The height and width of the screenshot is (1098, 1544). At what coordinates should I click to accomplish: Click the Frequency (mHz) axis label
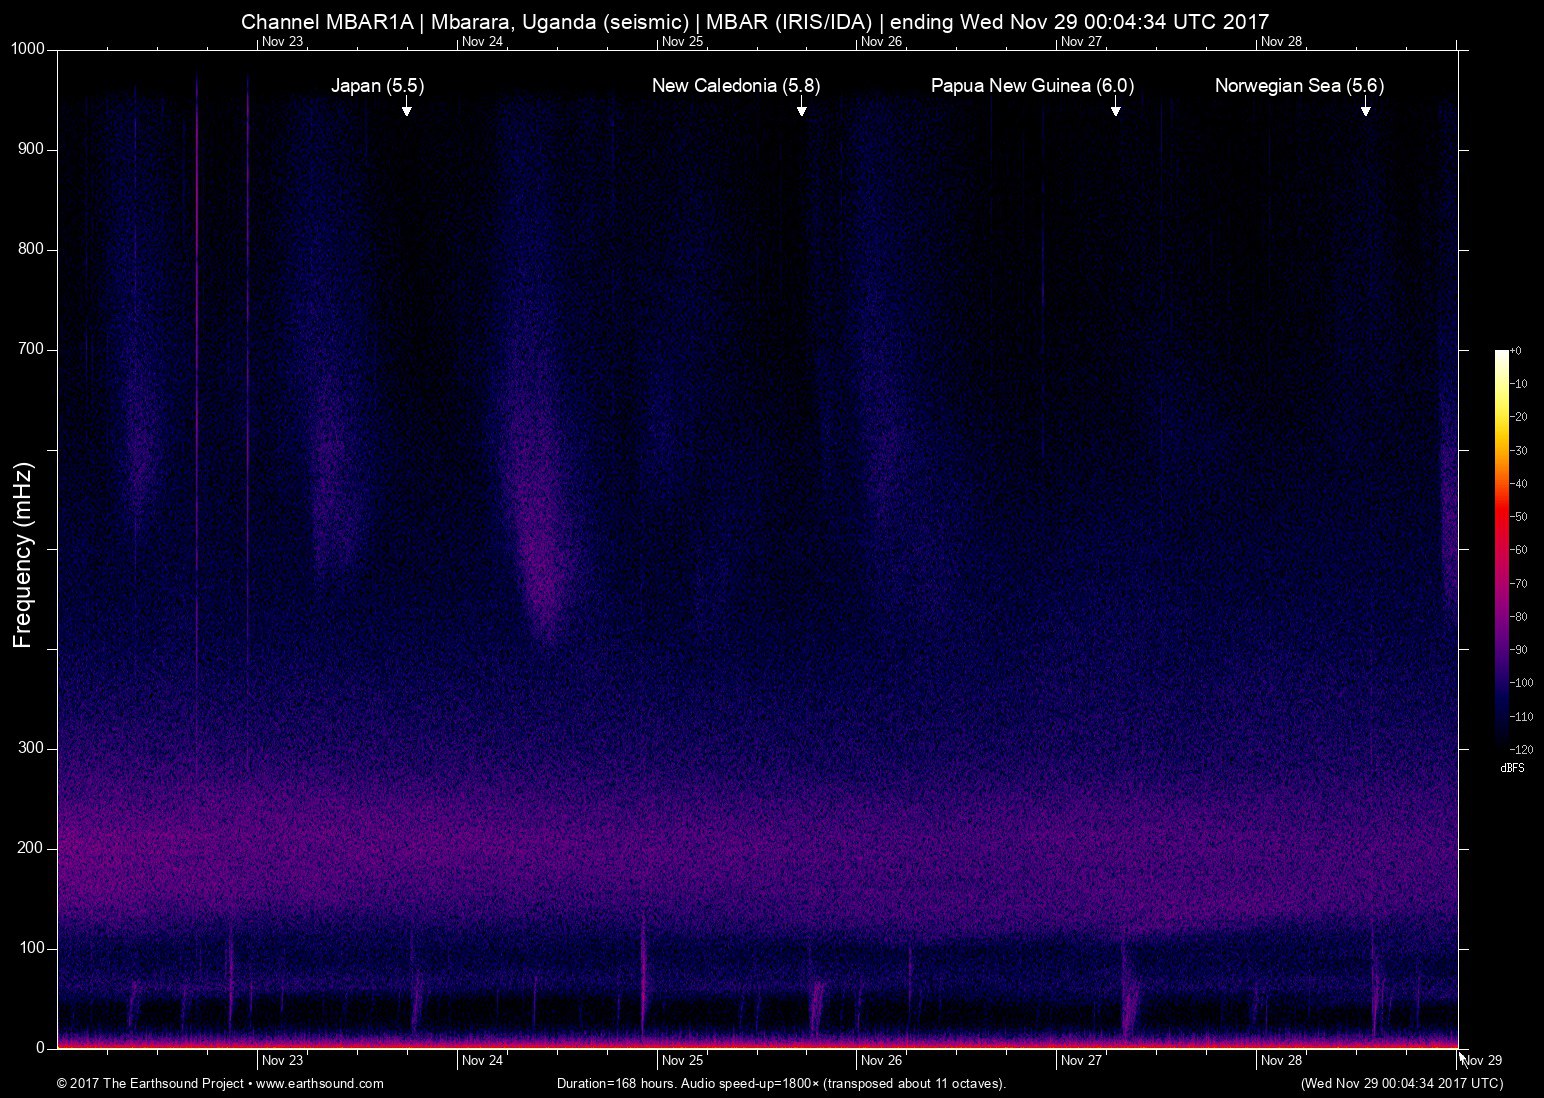[23, 555]
